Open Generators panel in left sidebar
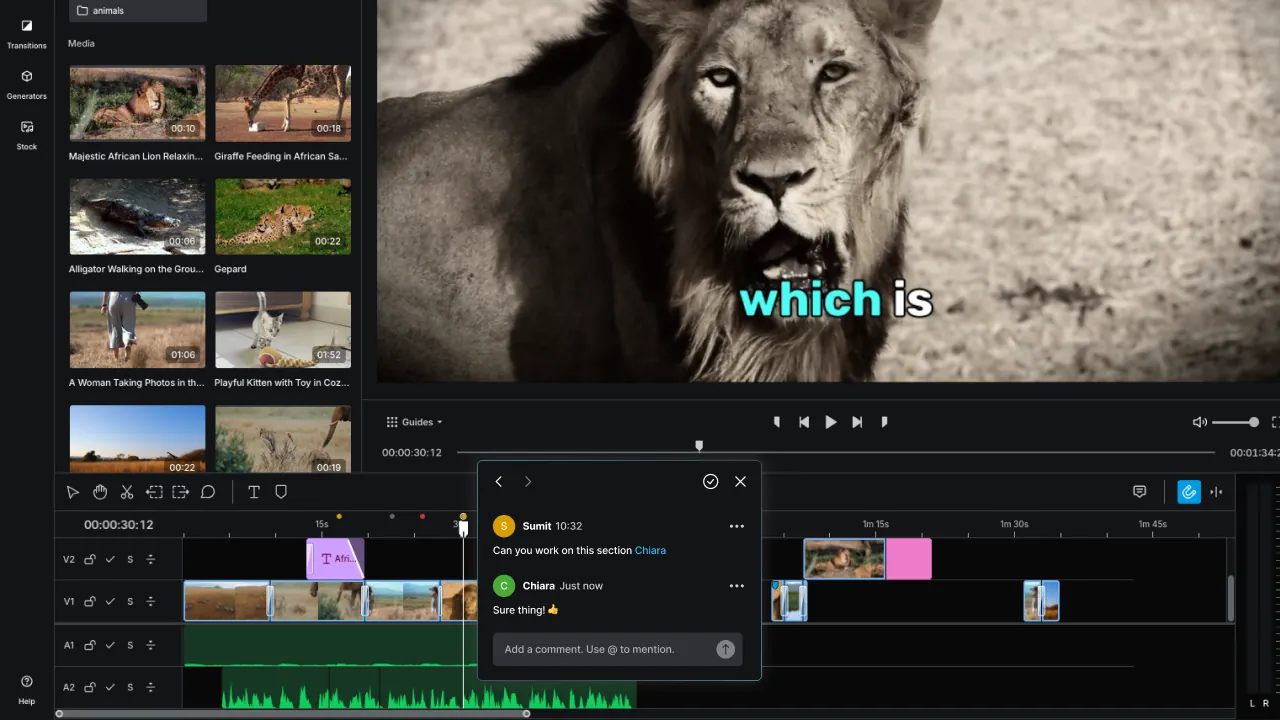This screenshot has width=1280, height=720. click(27, 84)
